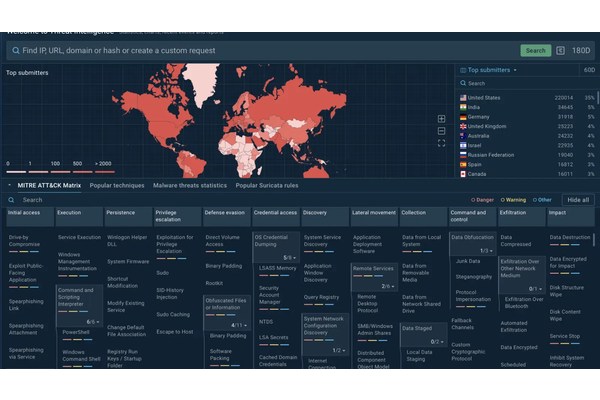The width and height of the screenshot is (600, 400).
Task: Collapse Remote Services 2/6 sub-techniques
Action: click(388, 286)
